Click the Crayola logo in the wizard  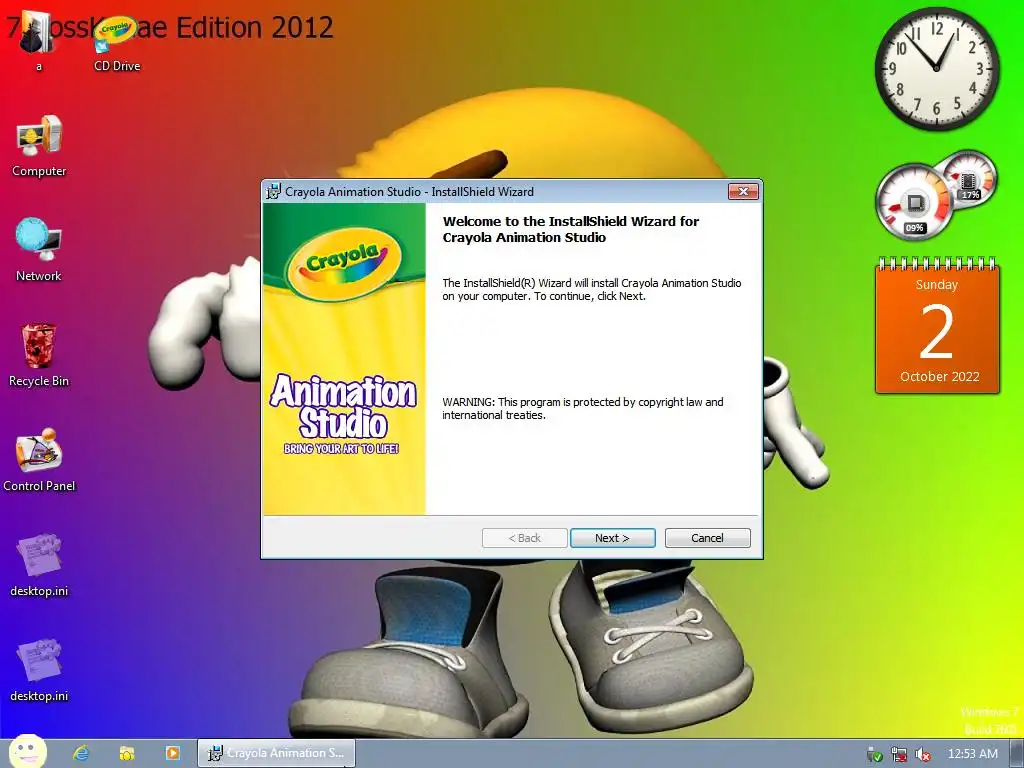[344, 262]
